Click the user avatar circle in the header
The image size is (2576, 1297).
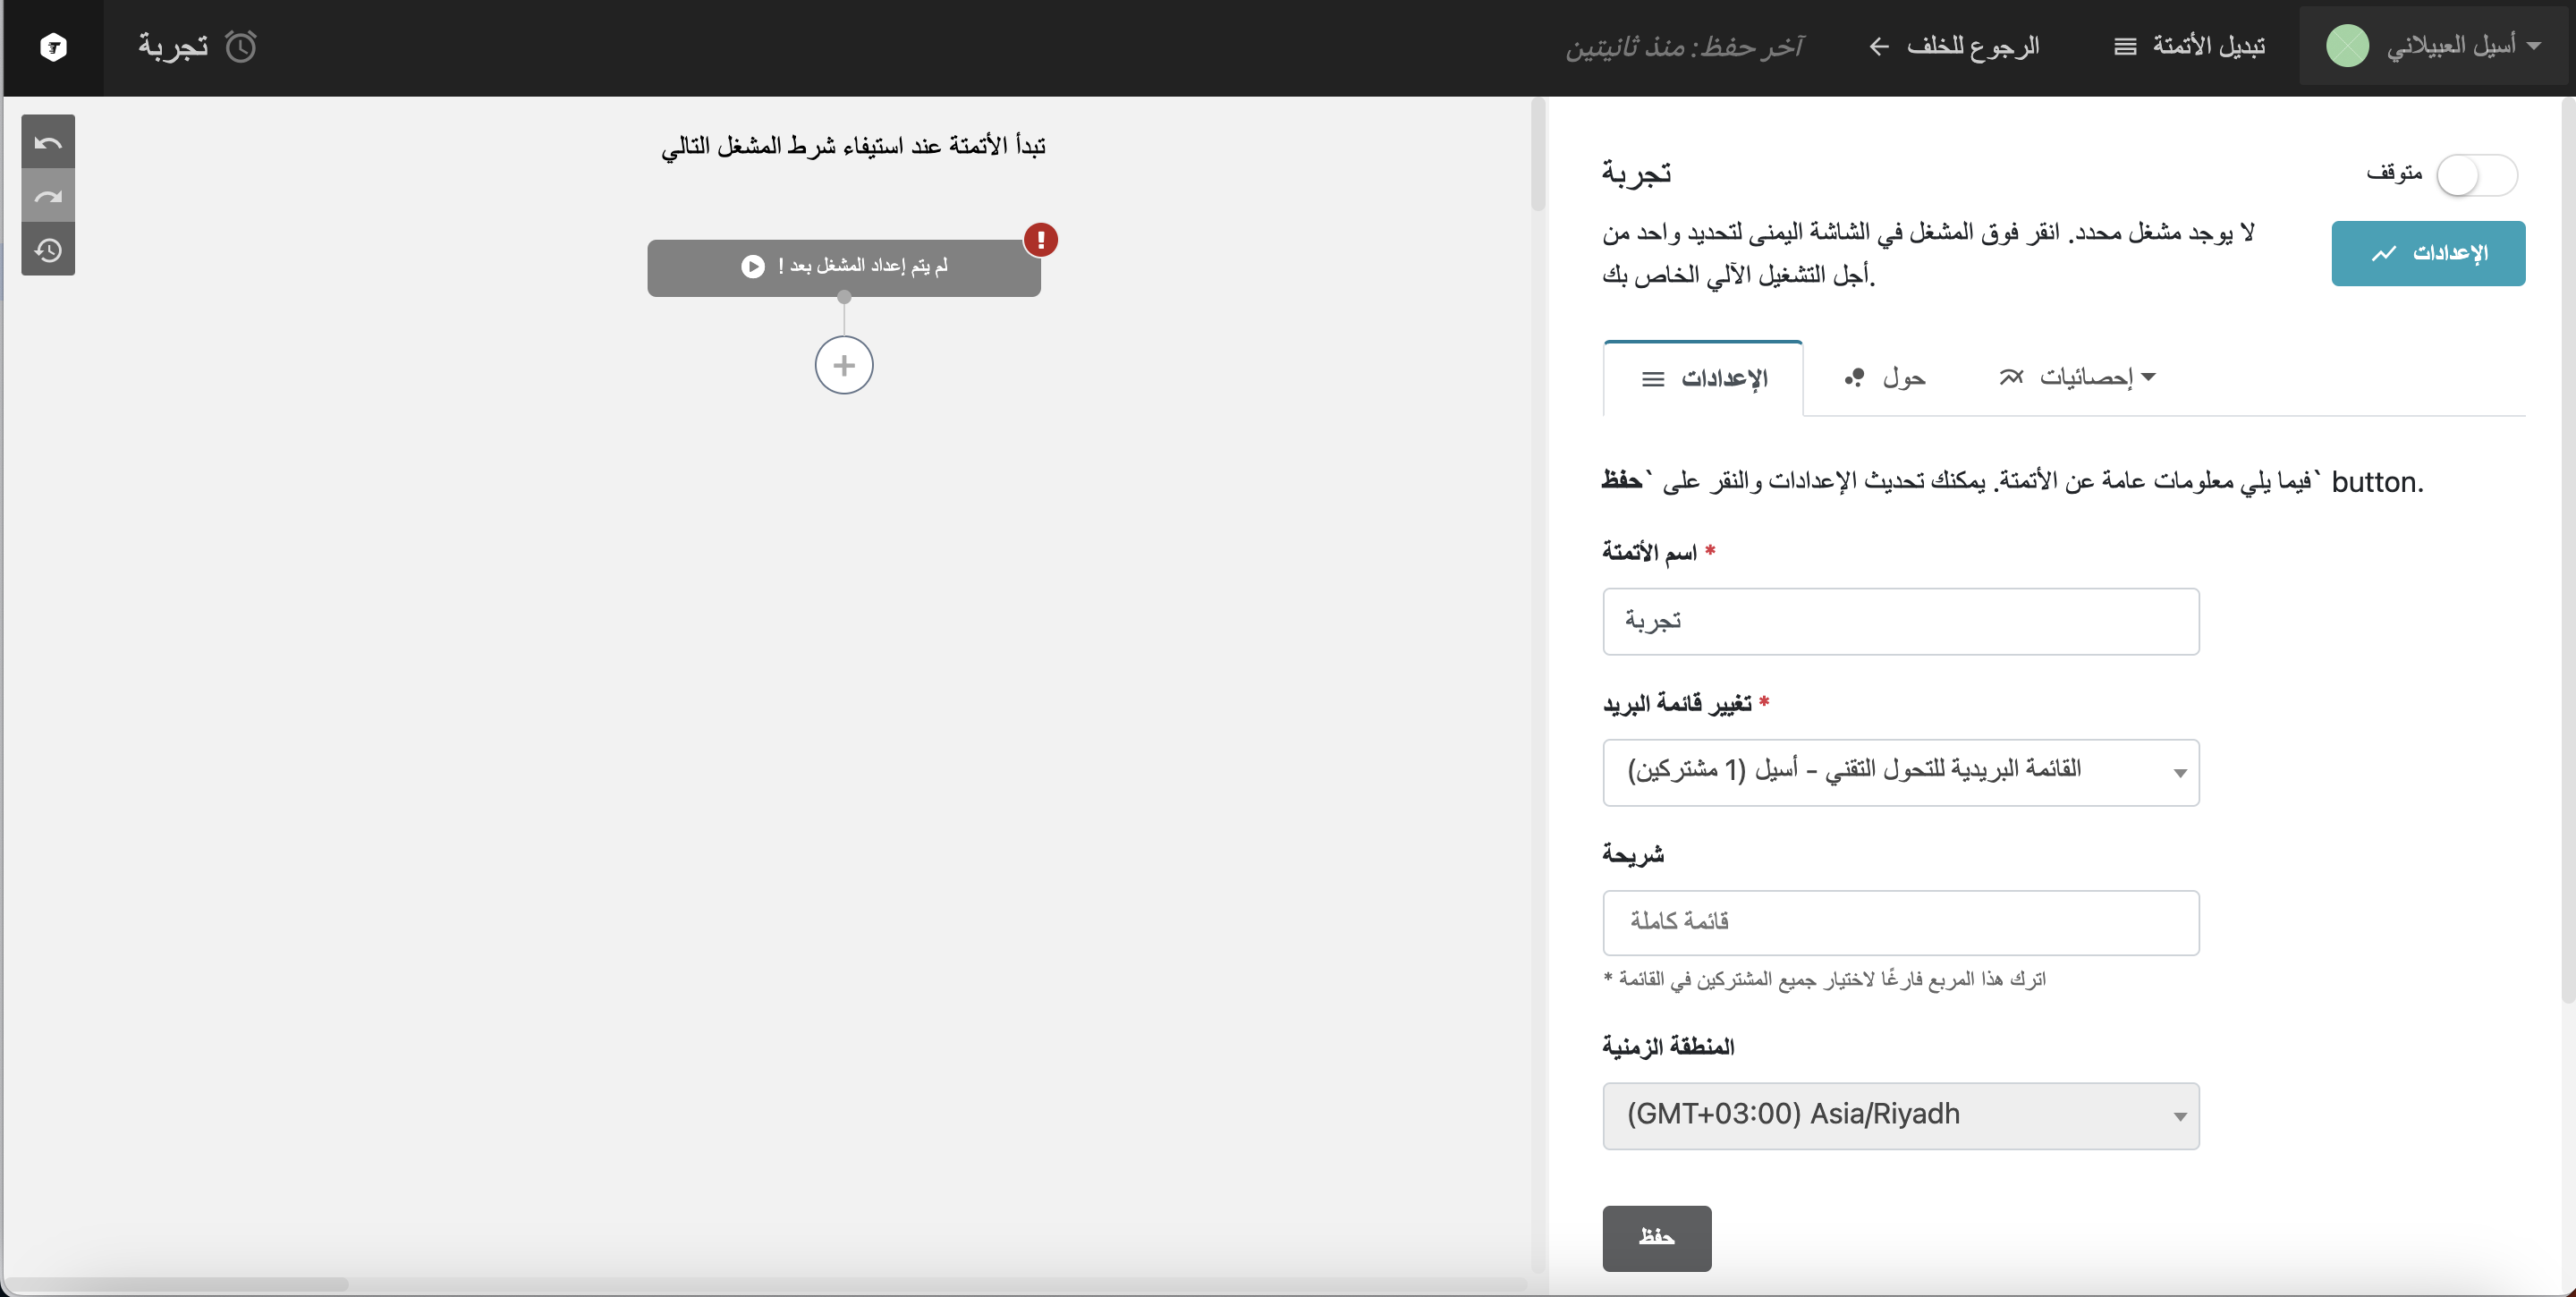pos(2347,46)
